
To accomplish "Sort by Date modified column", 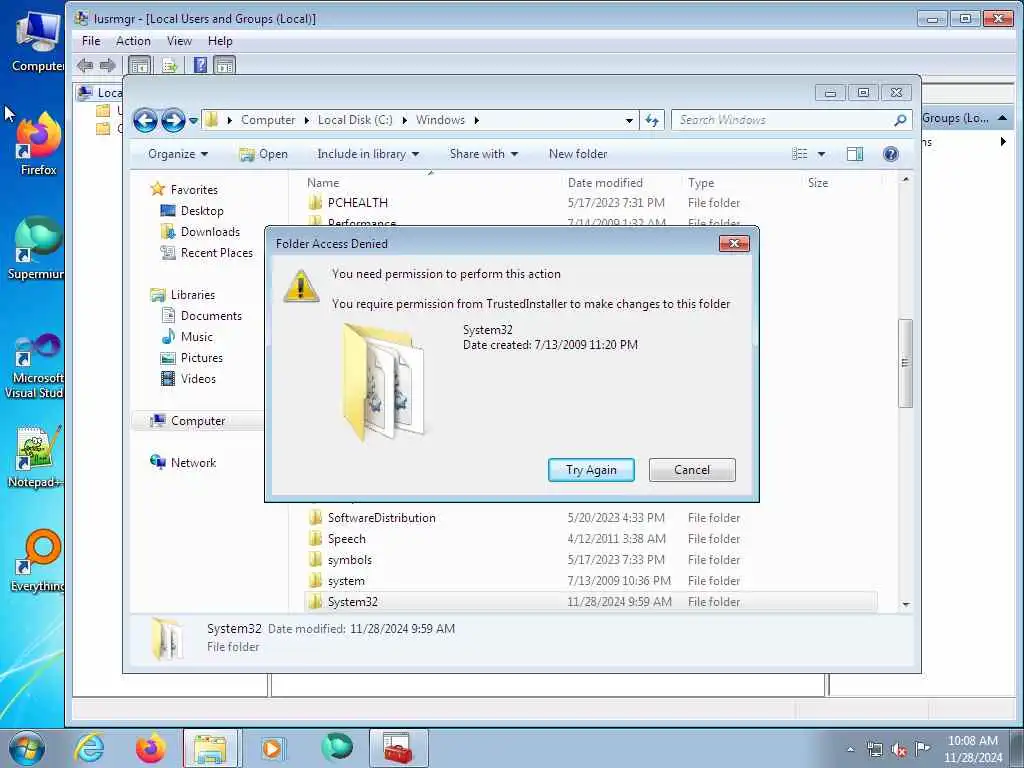I will click(605, 183).
